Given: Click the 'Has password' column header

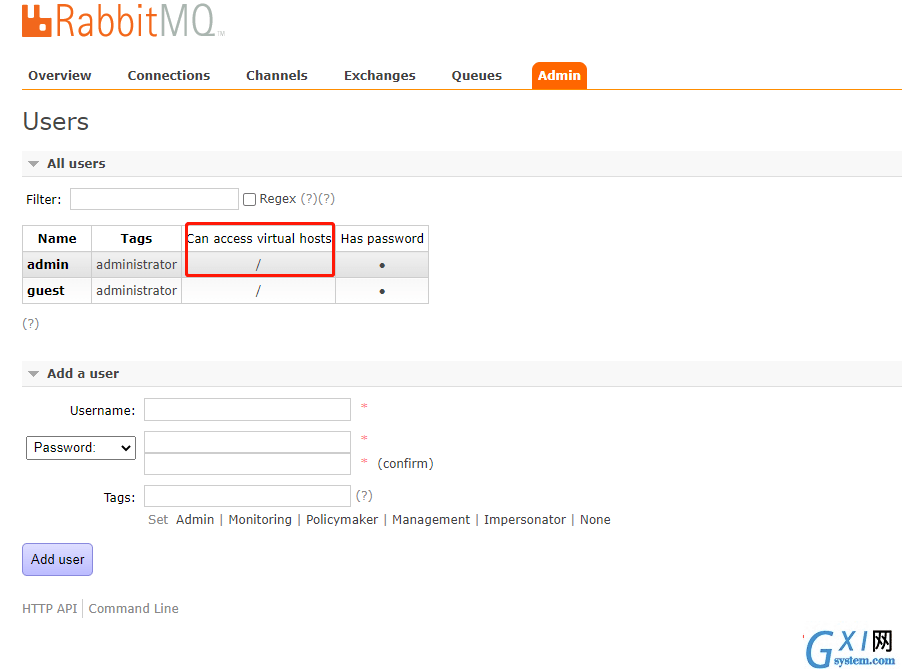Looking at the screenshot, I should [x=382, y=239].
